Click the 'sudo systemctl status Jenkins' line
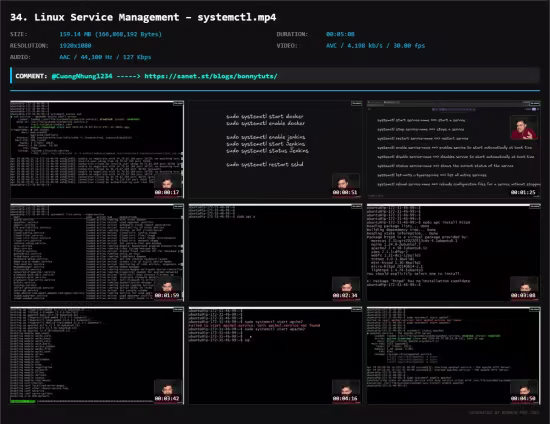 267,150
